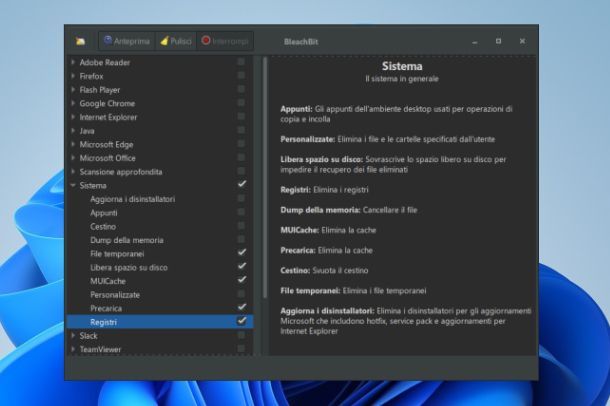Image resolution: width=610 pixels, height=406 pixels.
Task: Enable the Cestino checkbox
Action: coord(241,226)
